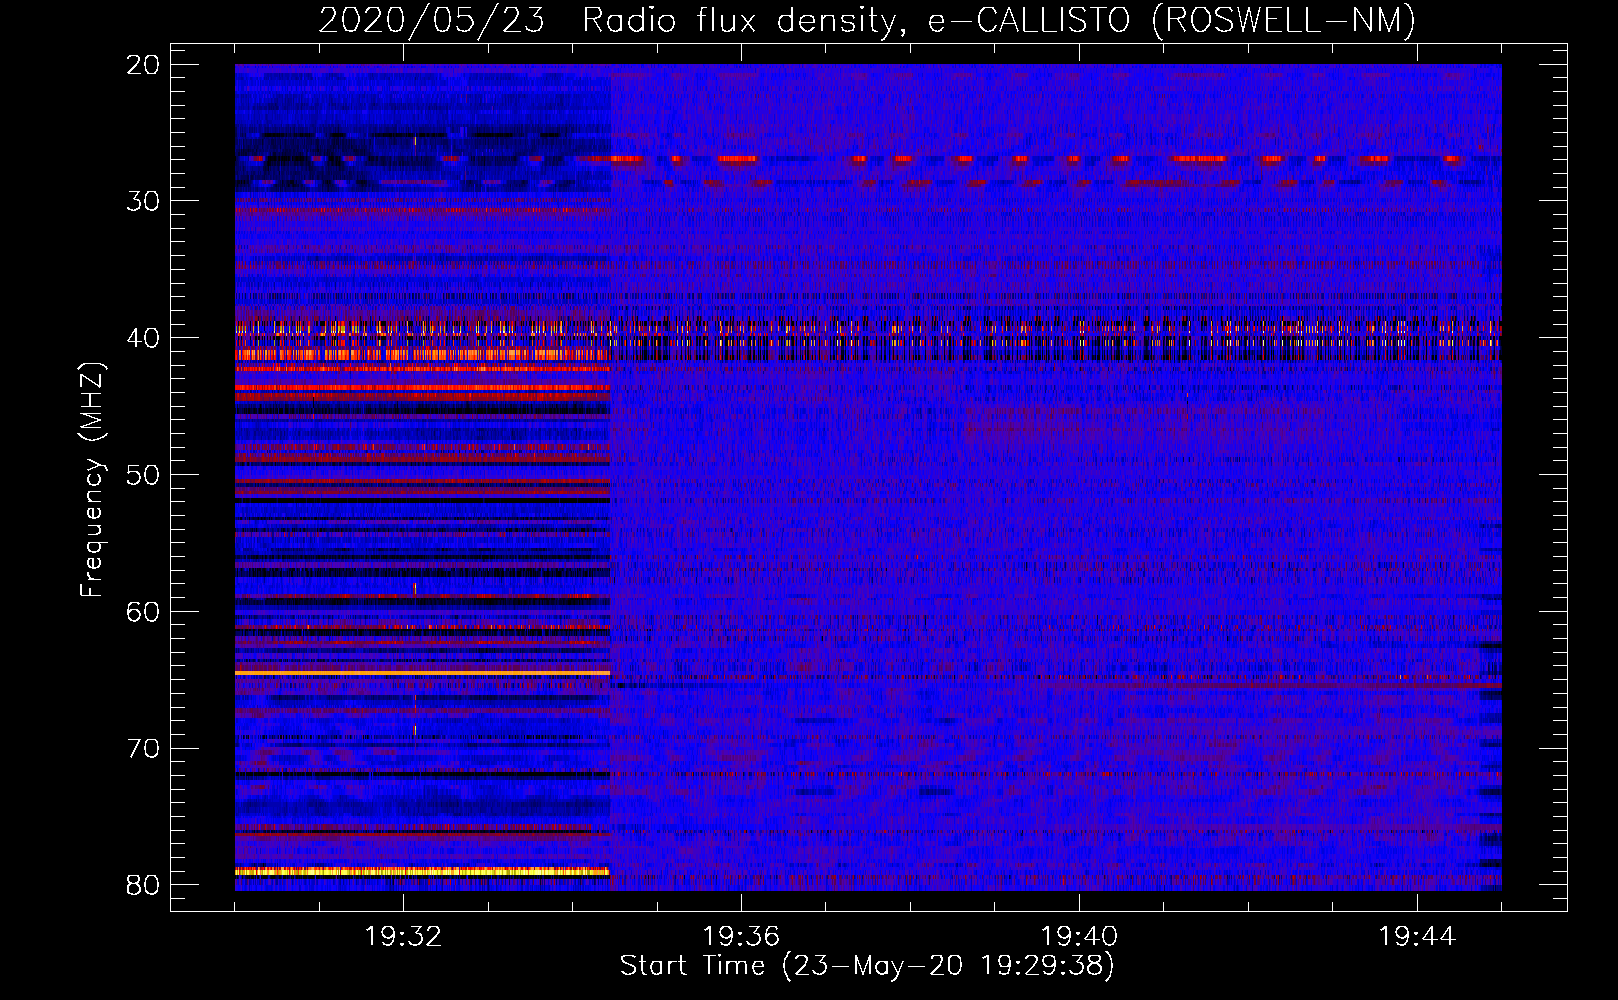Image resolution: width=1618 pixels, height=1000 pixels.
Task: Click the "19:40" time tick label
Action: point(1079,937)
